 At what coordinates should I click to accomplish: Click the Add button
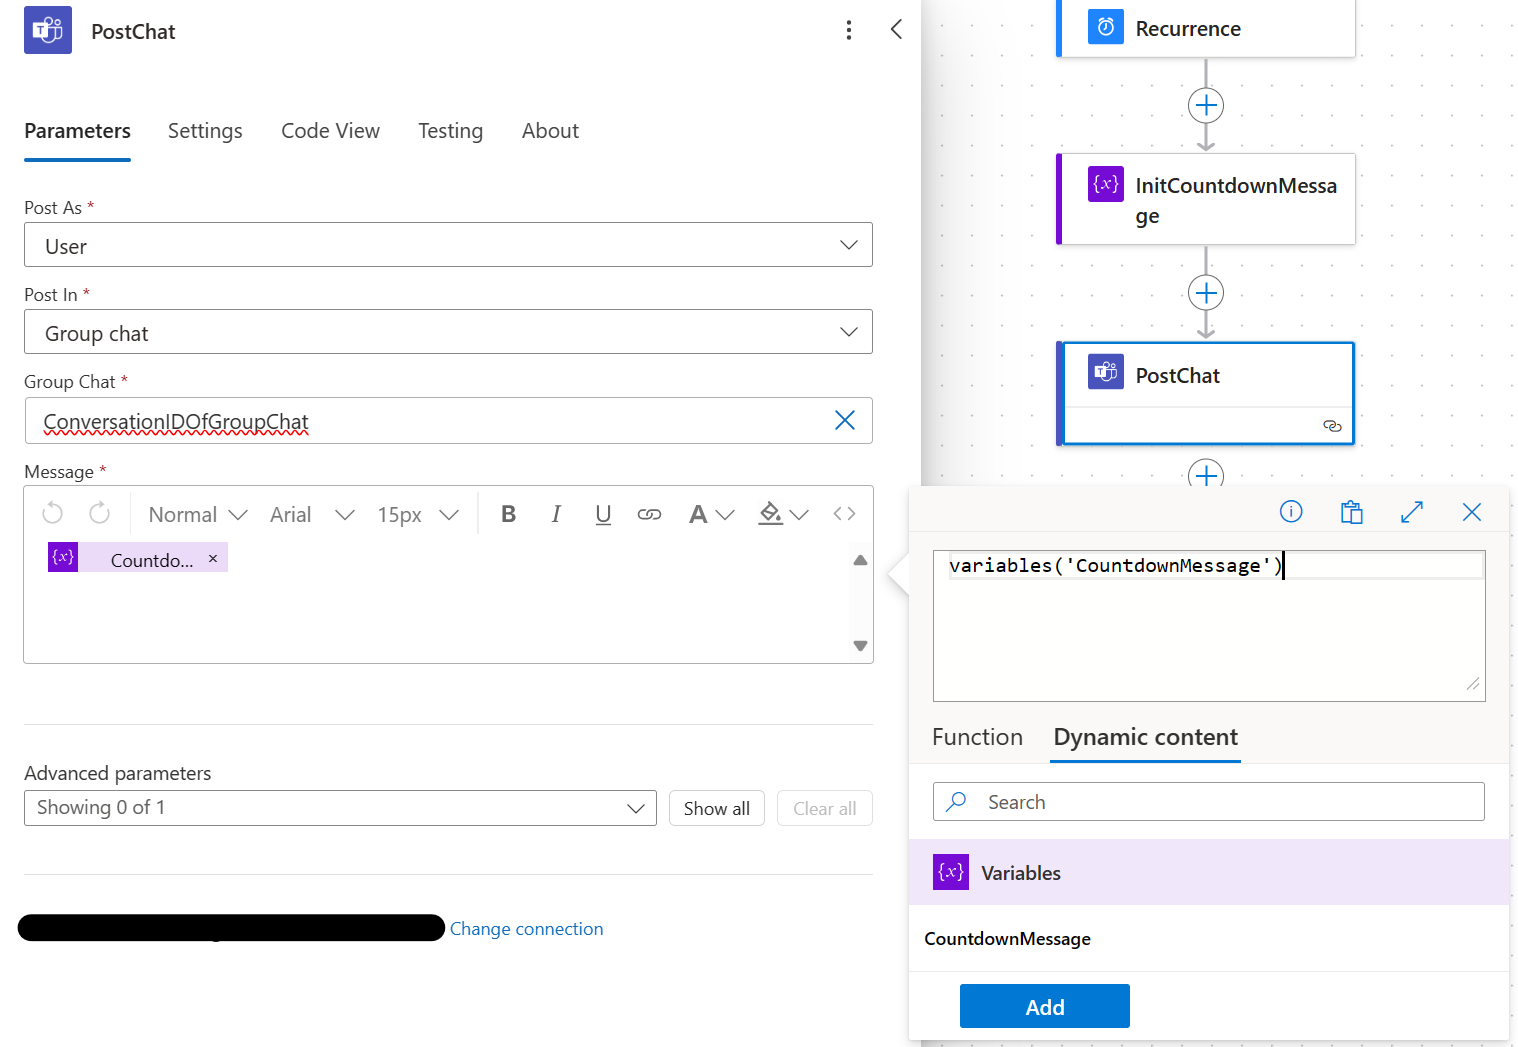click(x=1045, y=1006)
